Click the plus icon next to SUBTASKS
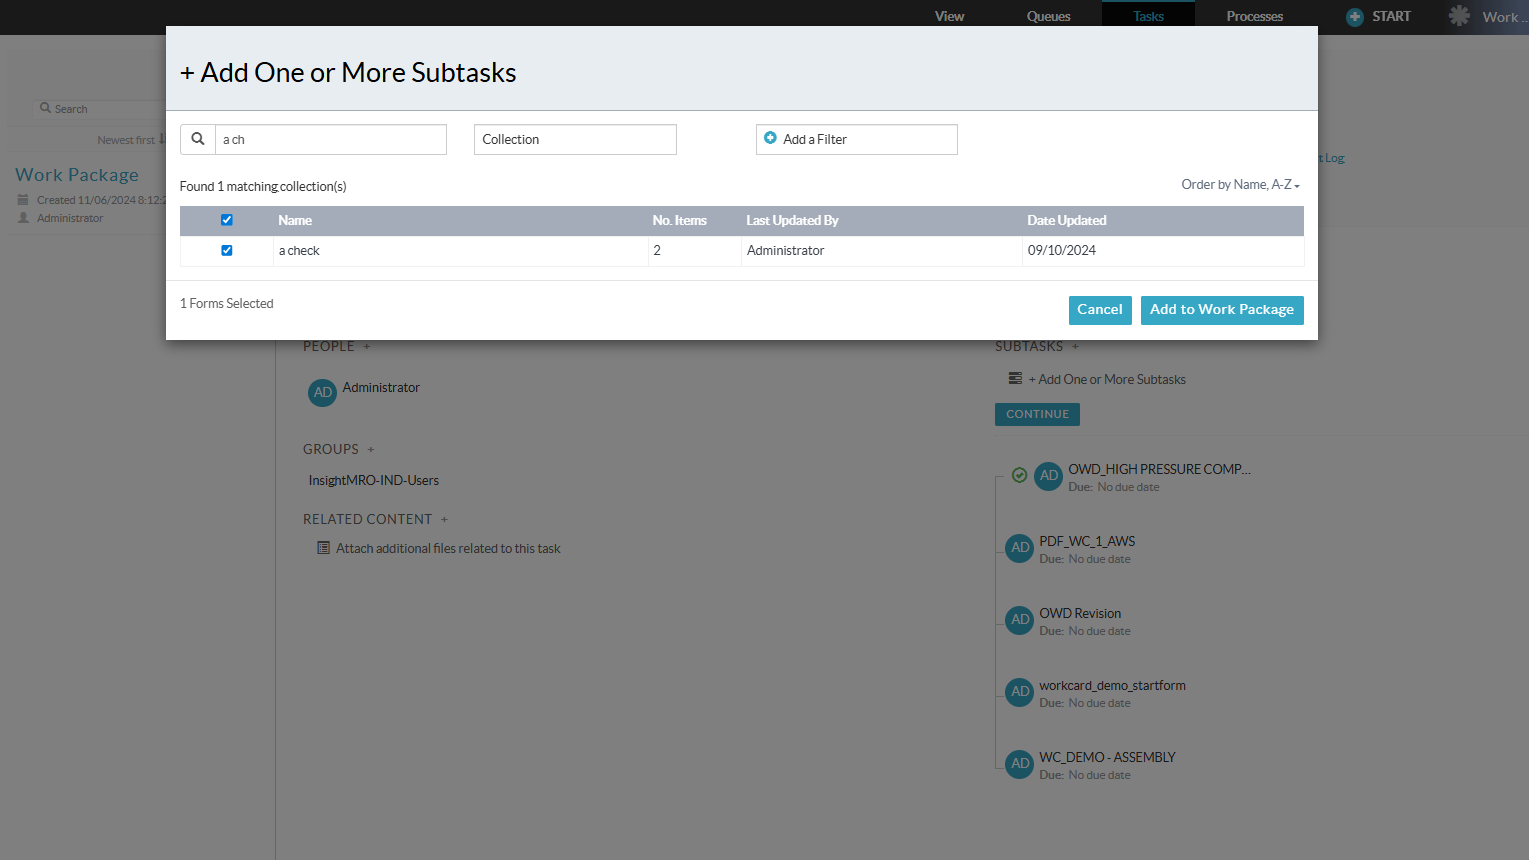Viewport: 1529px width, 860px height. [x=1076, y=347]
